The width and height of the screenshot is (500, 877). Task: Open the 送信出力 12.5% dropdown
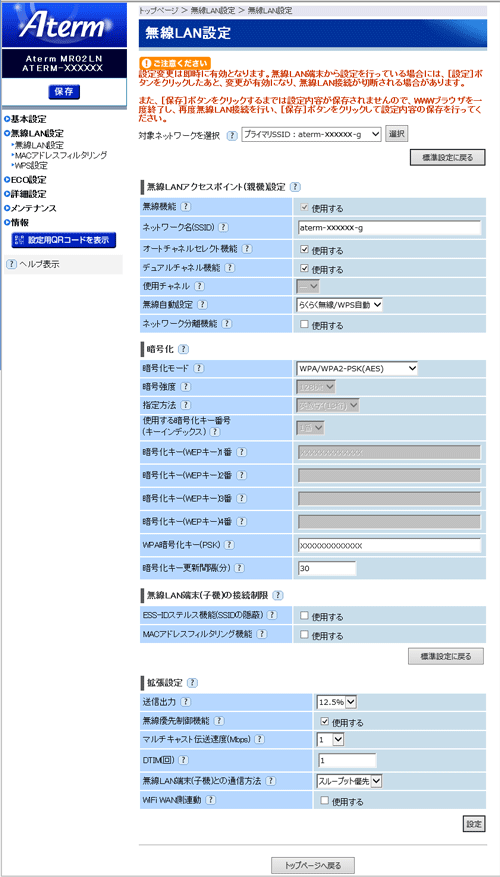coord(337,701)
